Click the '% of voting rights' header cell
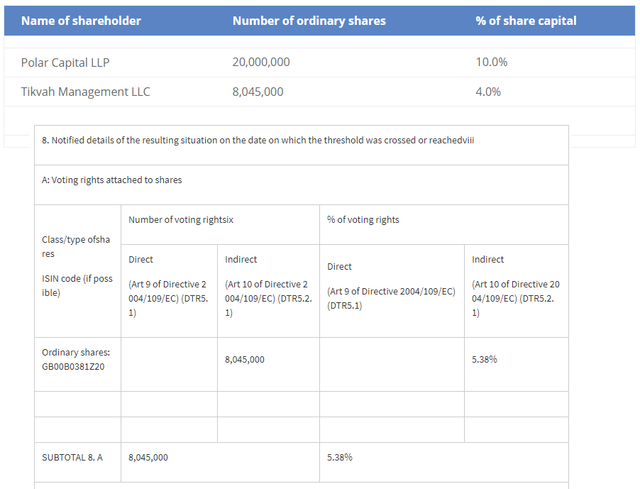 tap(444, 224)
